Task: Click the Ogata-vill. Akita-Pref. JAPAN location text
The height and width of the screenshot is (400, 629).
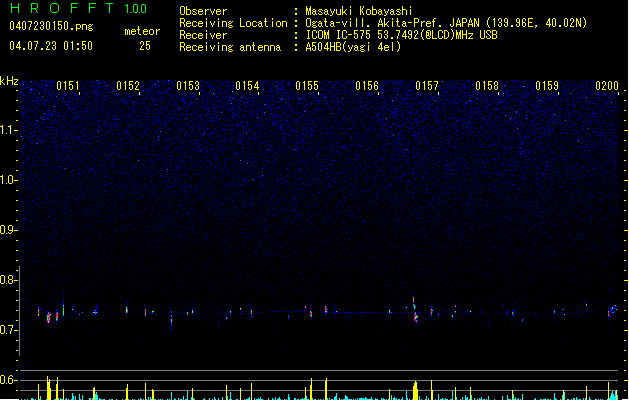Action: pos(392,23)
